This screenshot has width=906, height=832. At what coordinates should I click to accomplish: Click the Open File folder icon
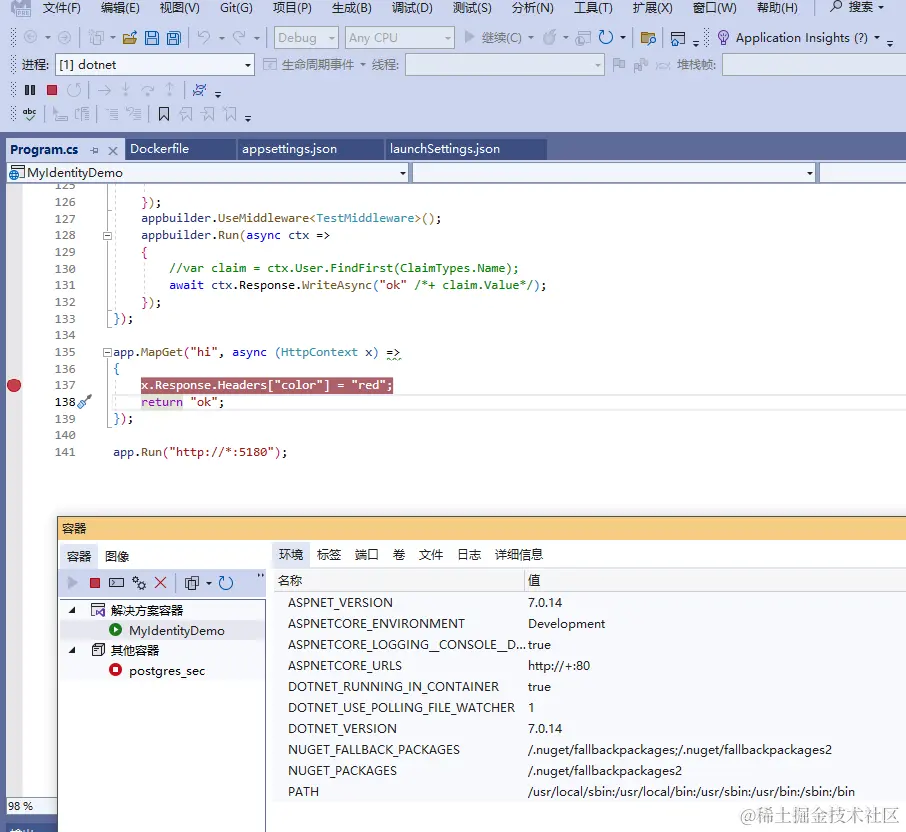129,38
